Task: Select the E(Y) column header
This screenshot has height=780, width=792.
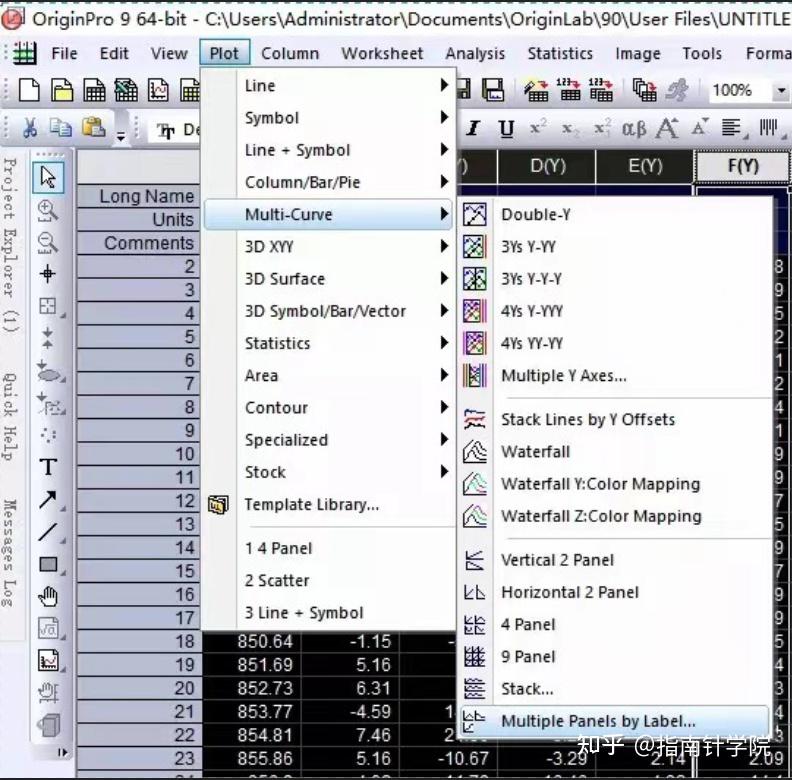Action: (645, 166)
